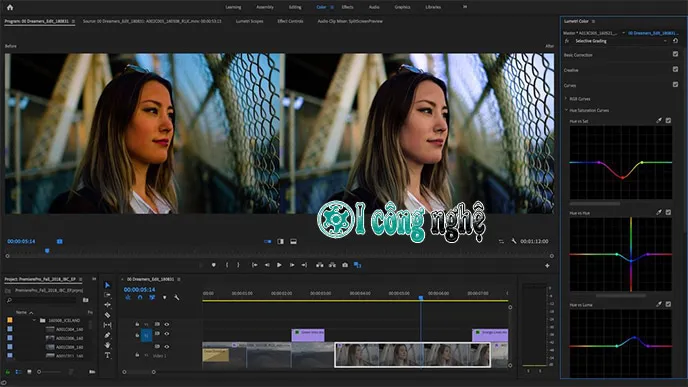
Task: Click Hue vs Luma eyedropper
Action: tap(659, 304)
